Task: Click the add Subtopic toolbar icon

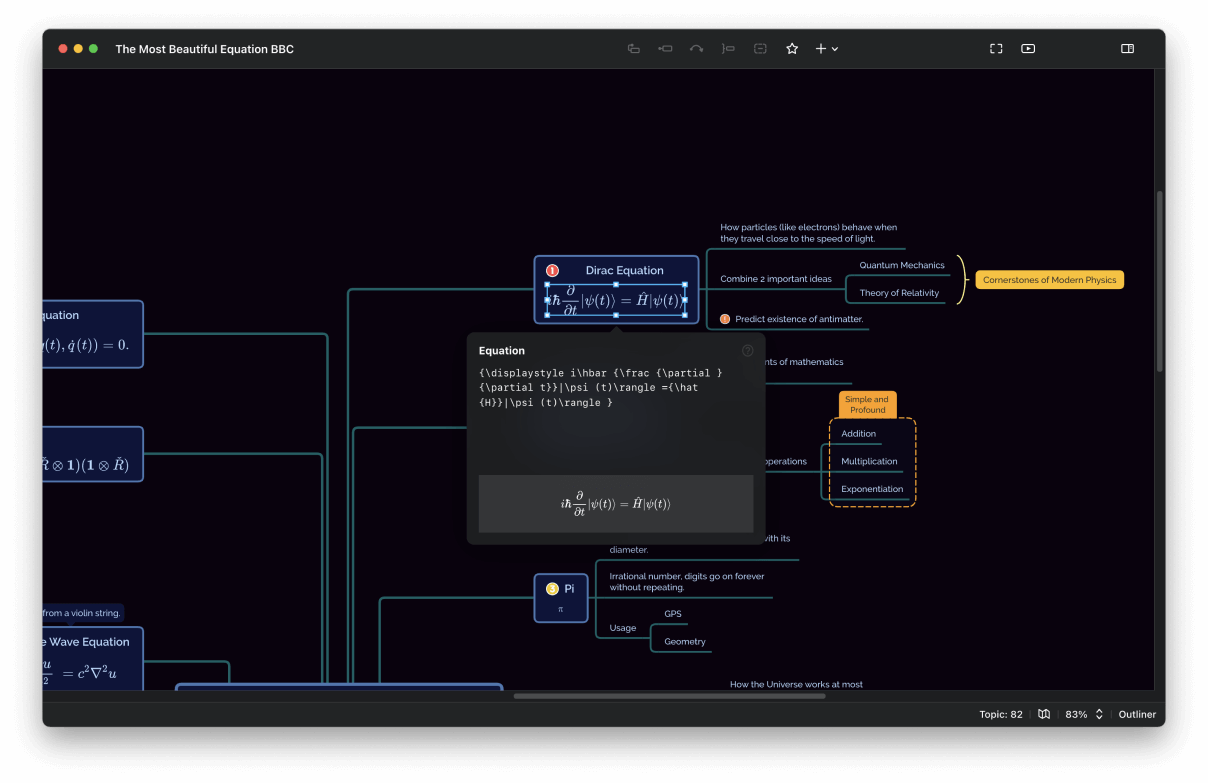Action: [665, 48]
